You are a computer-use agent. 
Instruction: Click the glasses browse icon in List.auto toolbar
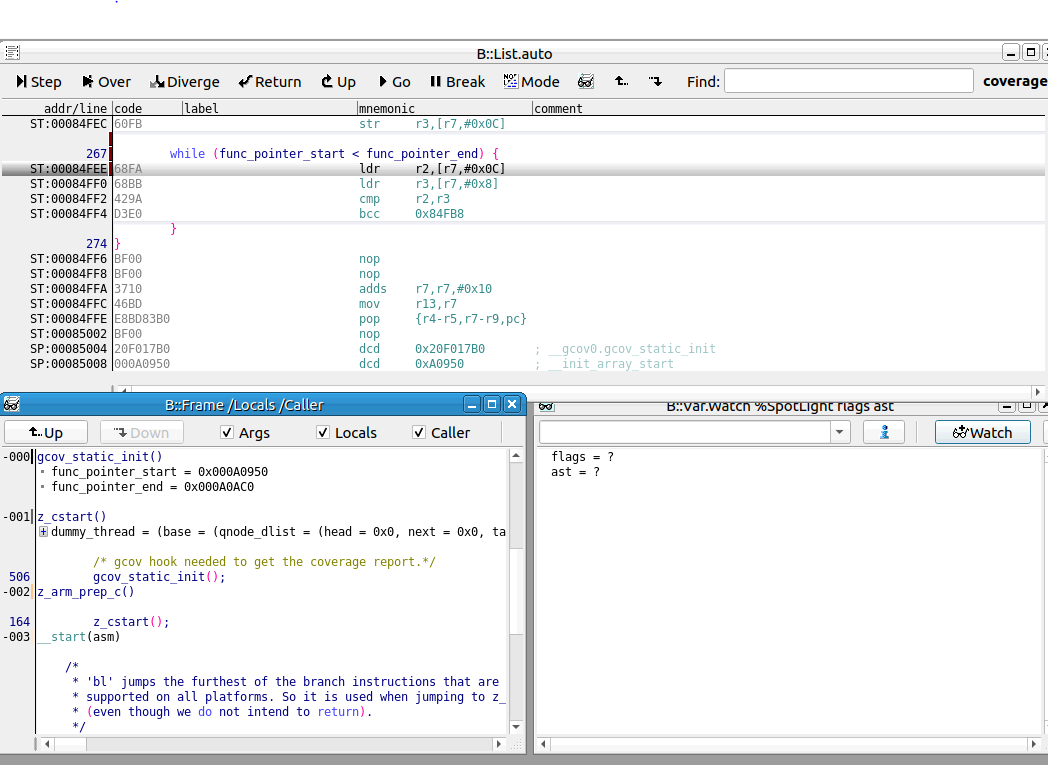pos(586,81)
